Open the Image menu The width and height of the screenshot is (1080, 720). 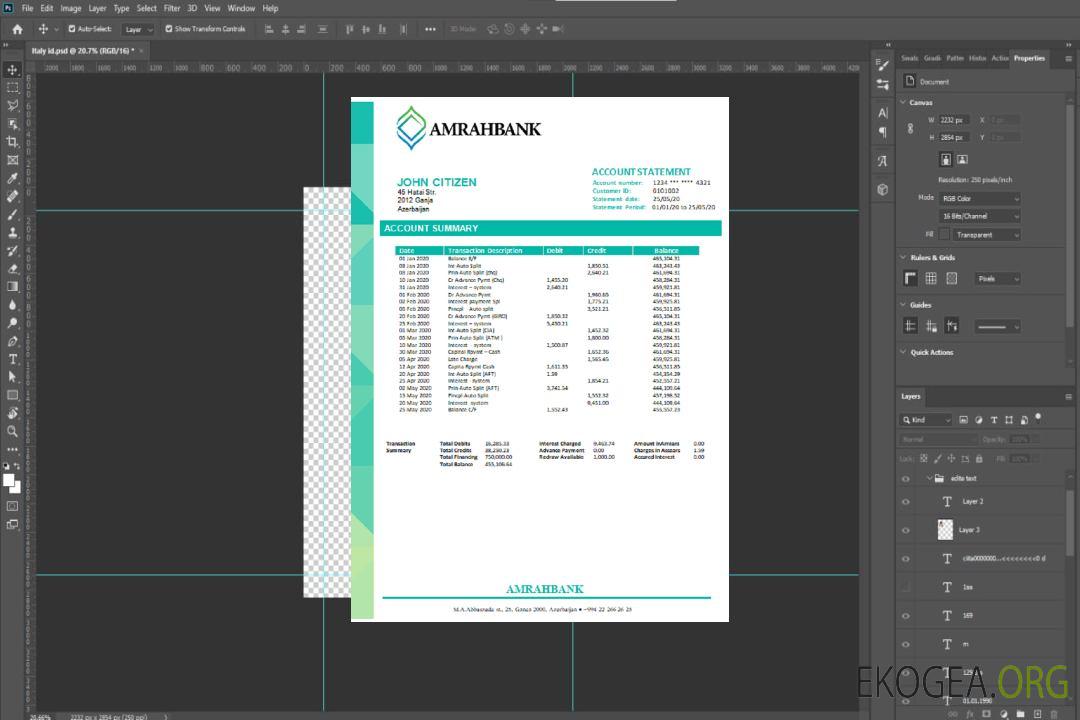coord(70,8)
